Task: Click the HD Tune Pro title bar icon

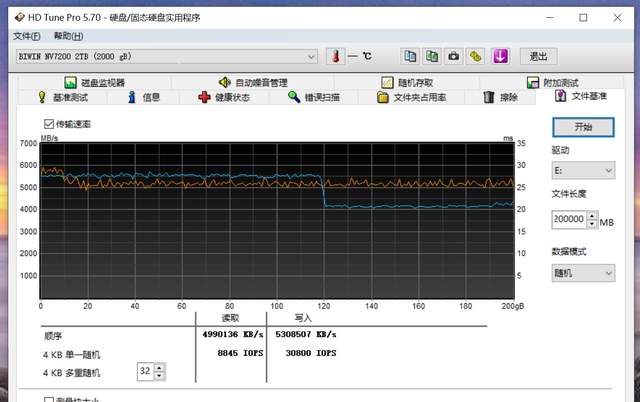Action: 20,18
